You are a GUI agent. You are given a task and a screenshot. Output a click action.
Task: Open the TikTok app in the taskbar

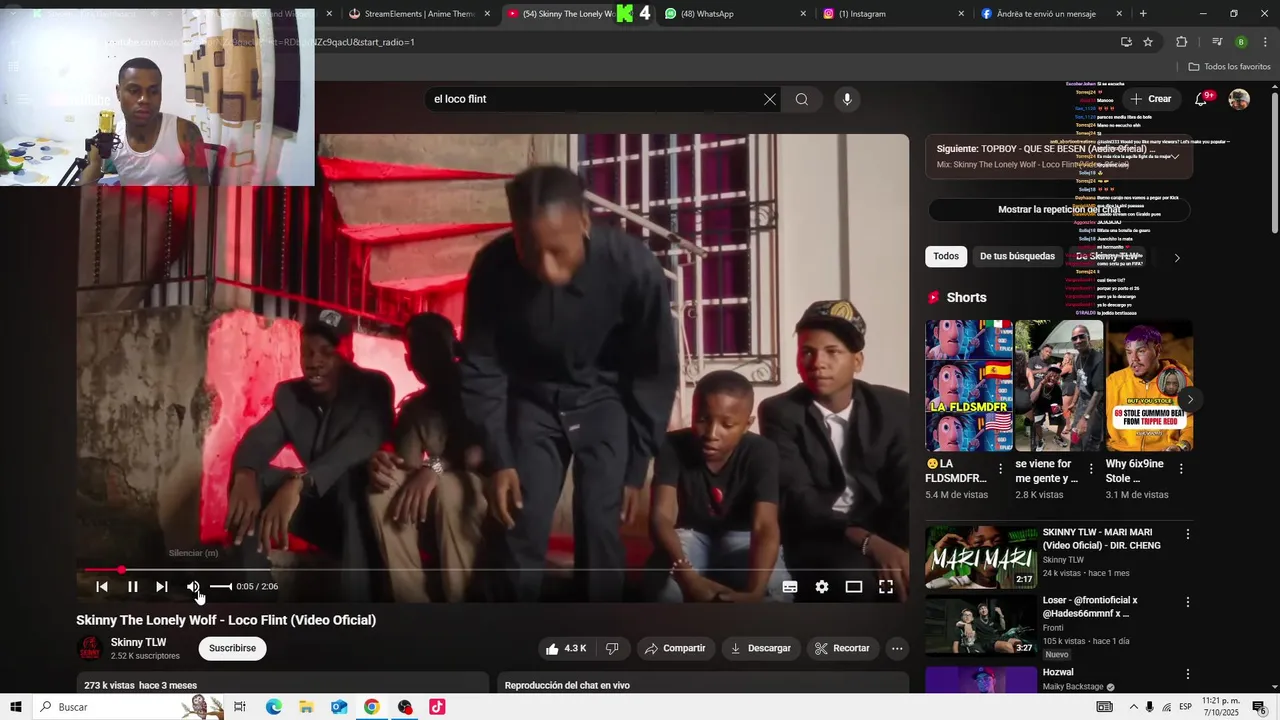click(x=437, y=707)
